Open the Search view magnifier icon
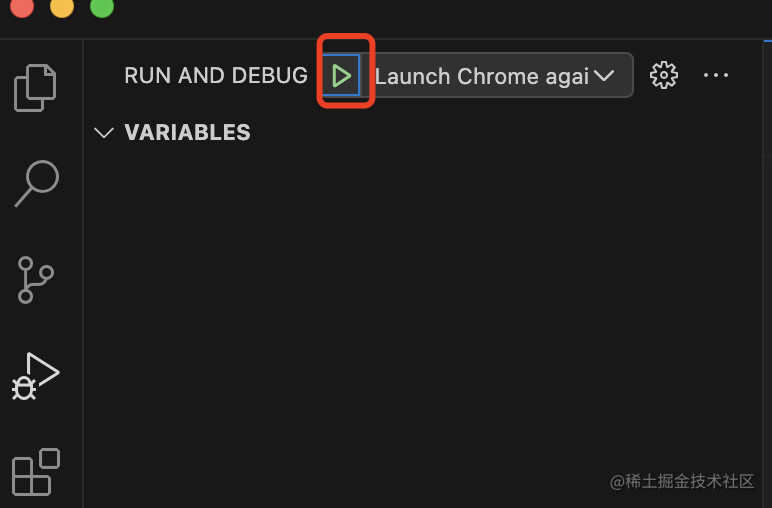Viewport: 772px width, 508px height. pyautogui.click(x=37, y=183)
